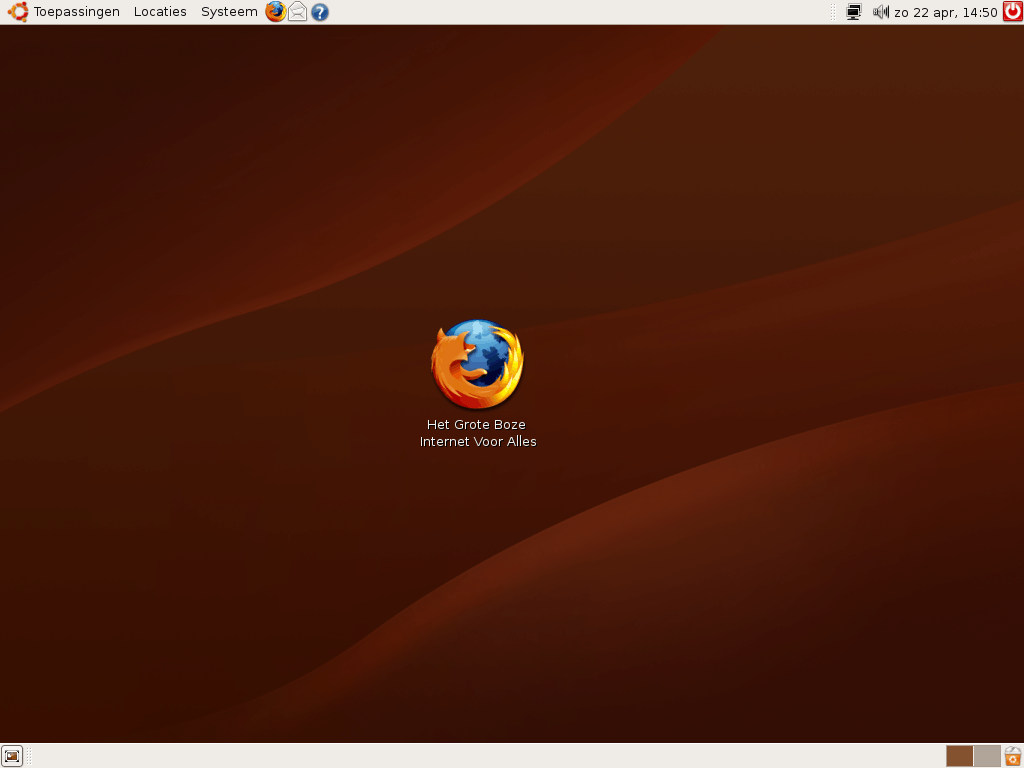Viewport: 1024px width, 768px height.
Task: Select the Firefox desktop icon
Action: [477, 364]
